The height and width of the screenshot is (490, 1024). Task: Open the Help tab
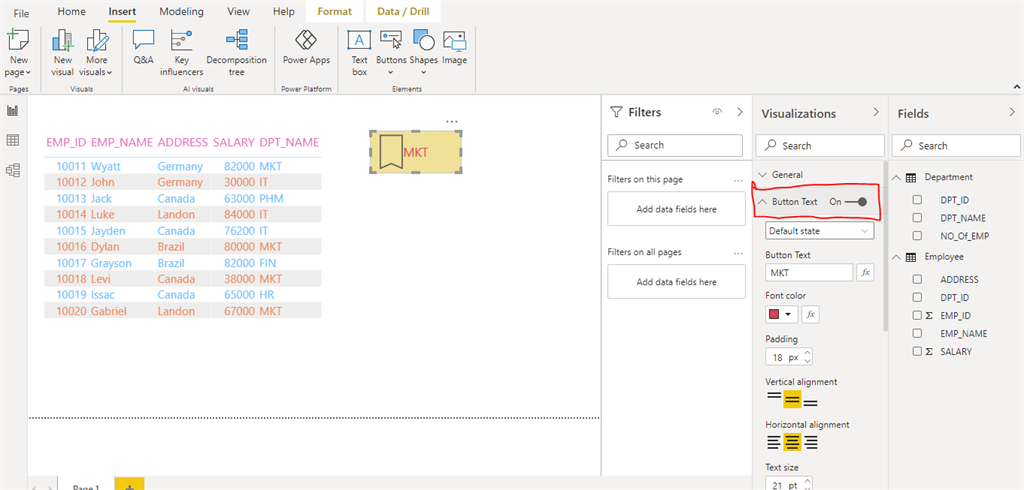(284, 12)
